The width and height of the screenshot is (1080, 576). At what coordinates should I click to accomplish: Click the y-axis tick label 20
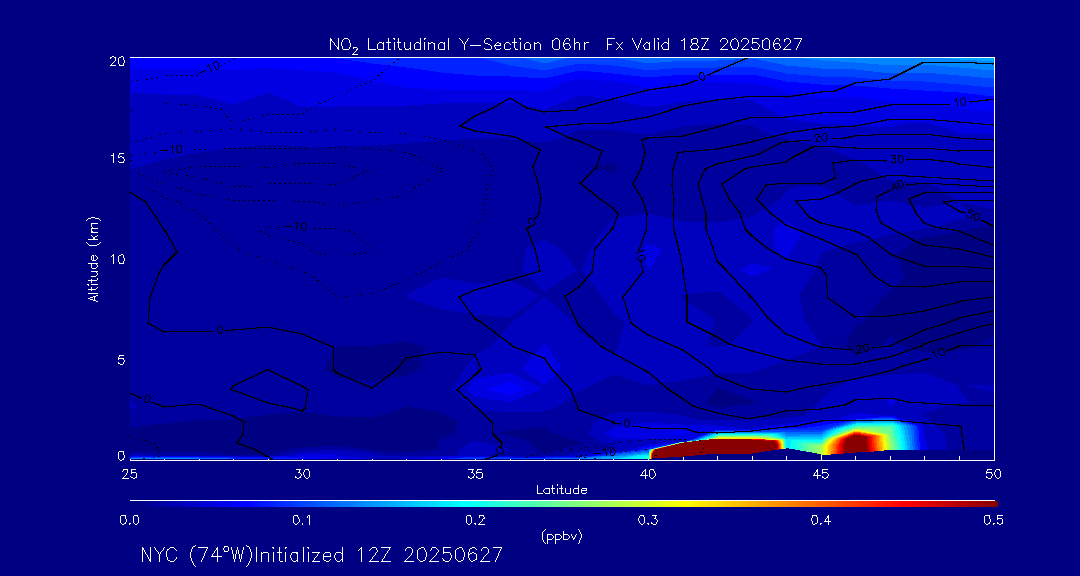click(117, 60)
